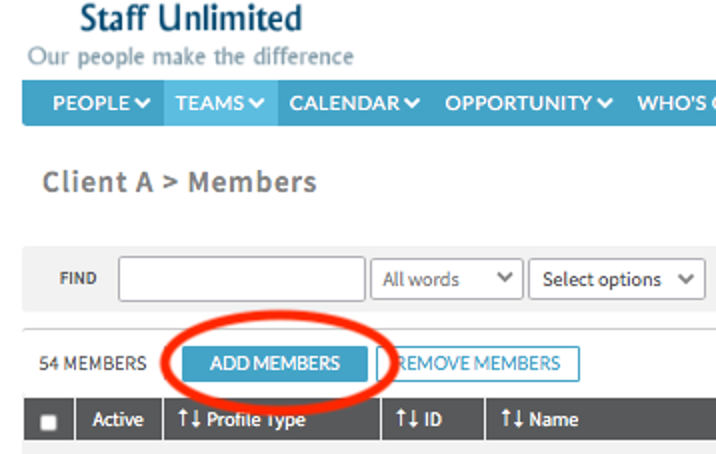
Task: Expand the TEAMS menu
Action: click(221, 103)
